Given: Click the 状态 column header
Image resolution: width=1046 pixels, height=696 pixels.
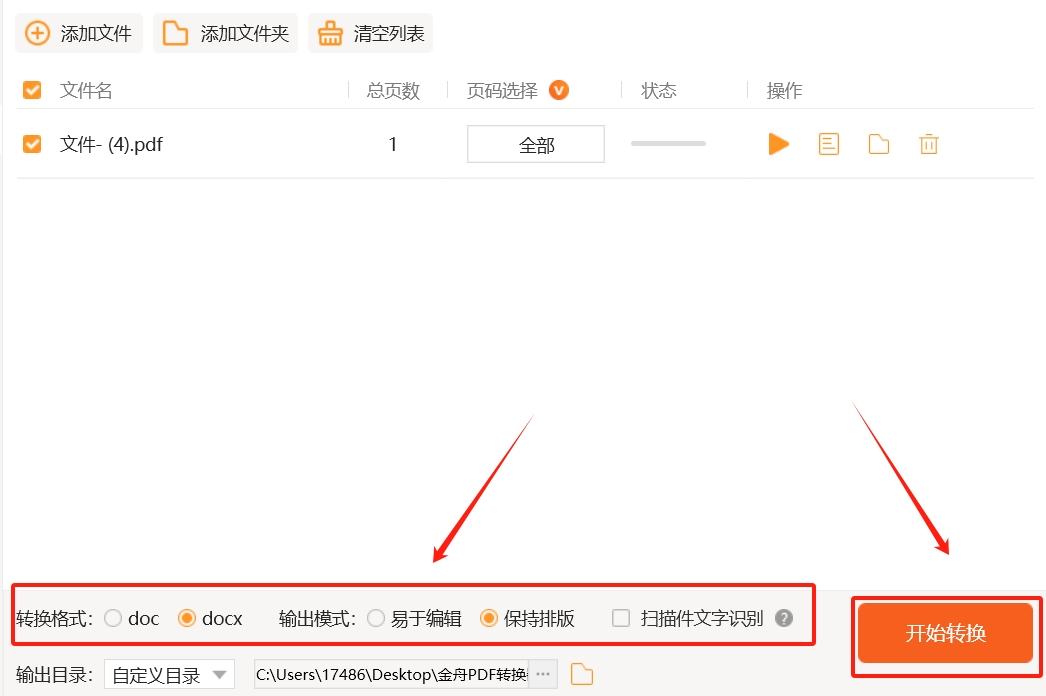Looking at the screenshot, I should 659,90.
